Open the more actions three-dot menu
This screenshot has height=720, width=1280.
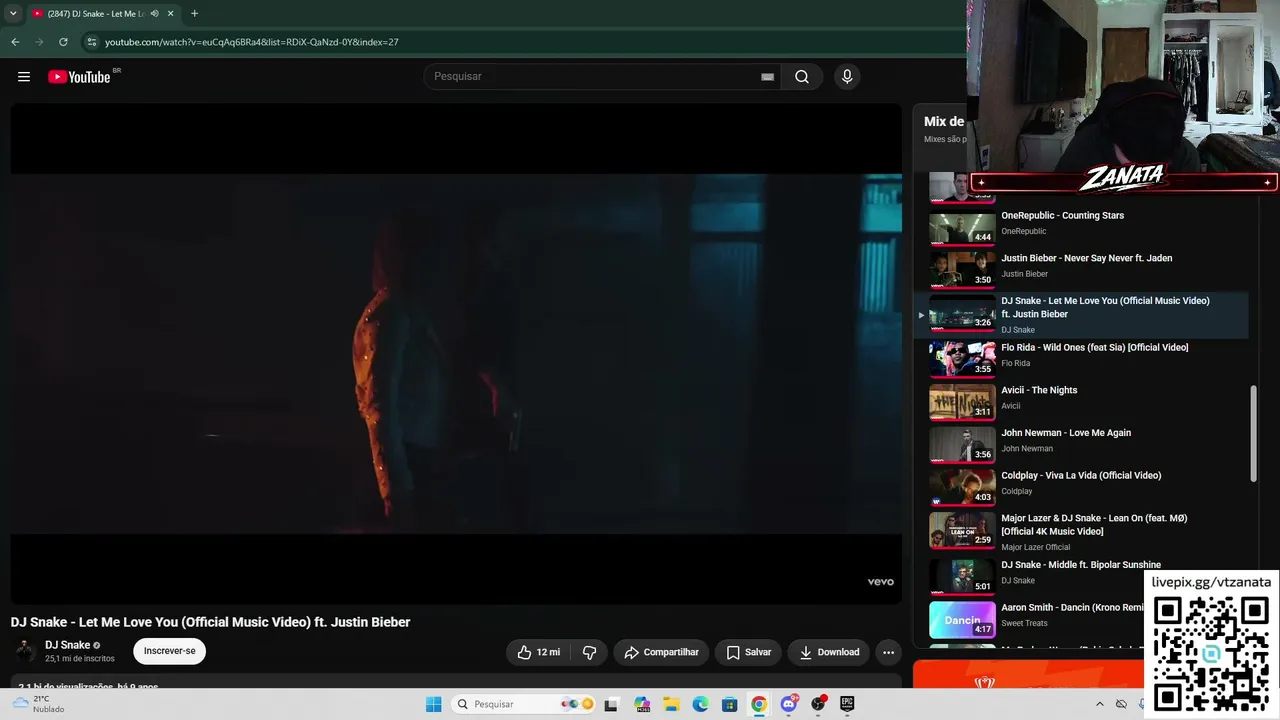pos(888,652)
